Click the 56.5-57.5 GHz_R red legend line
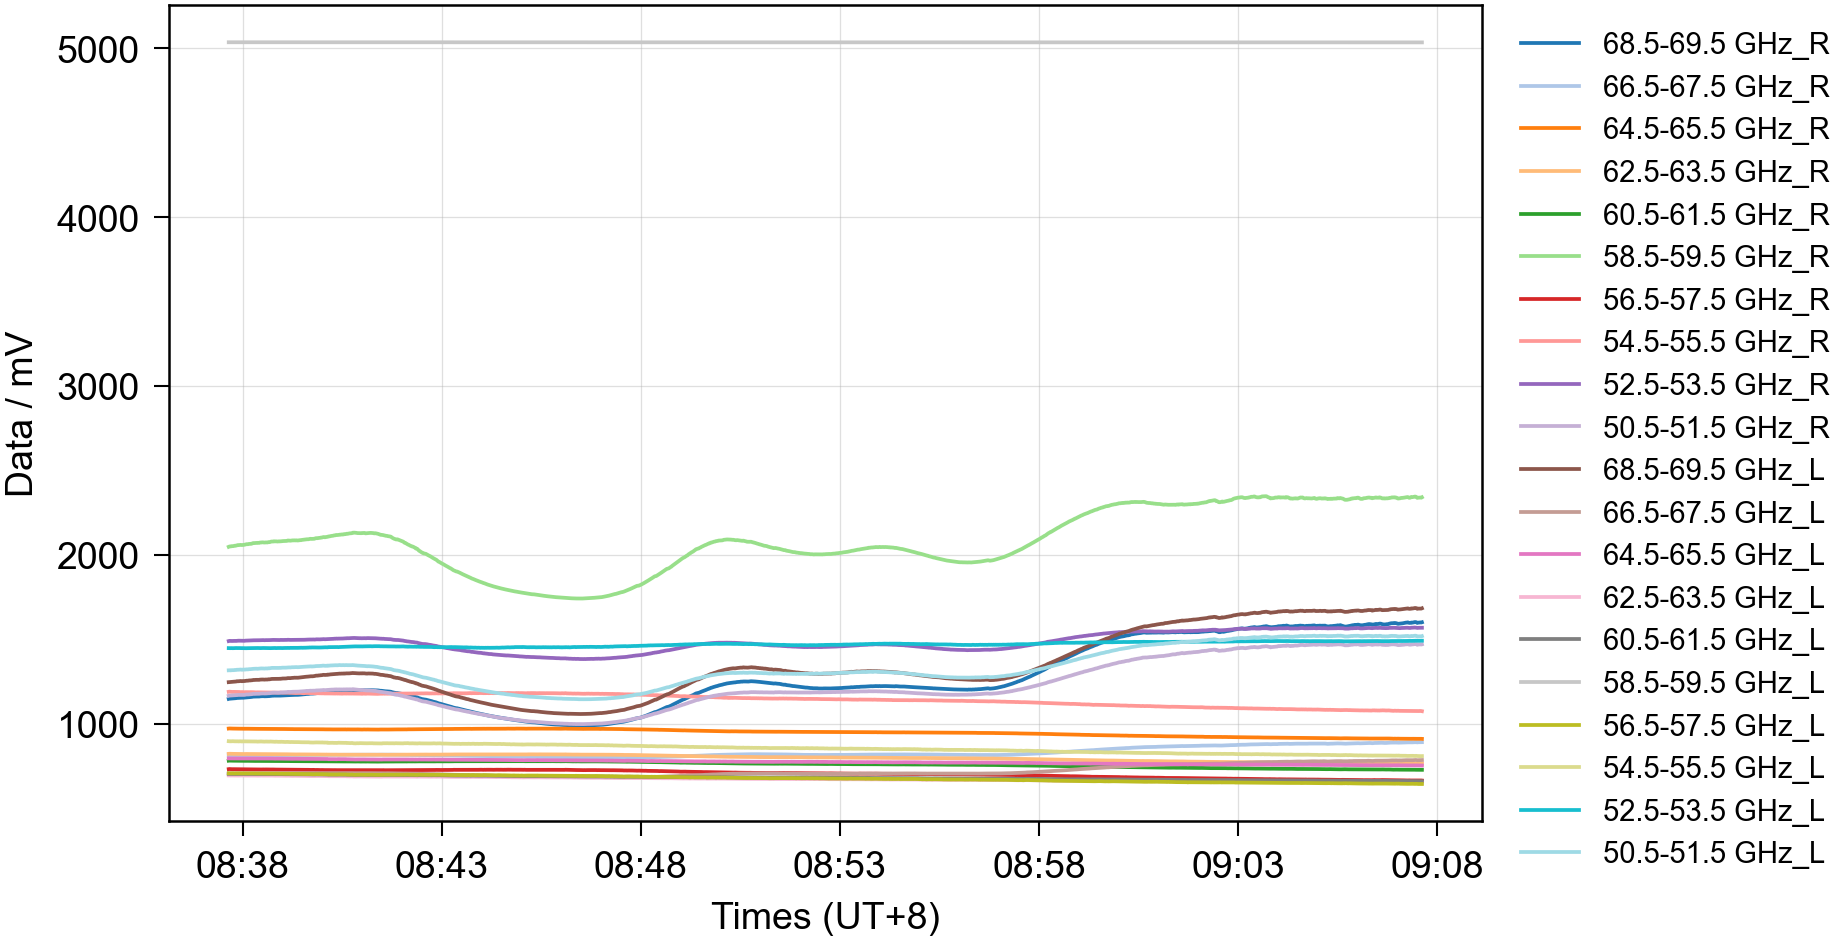The width and height of the screenshot is (1847, 941). pos(1550,299)
